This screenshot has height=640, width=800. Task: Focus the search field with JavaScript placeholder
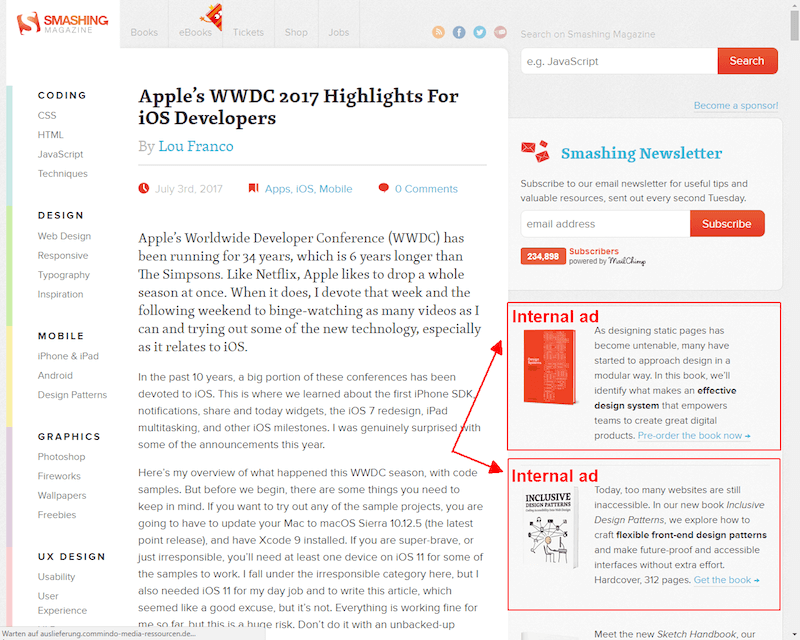pyautogui.click(x=619, y=61)
